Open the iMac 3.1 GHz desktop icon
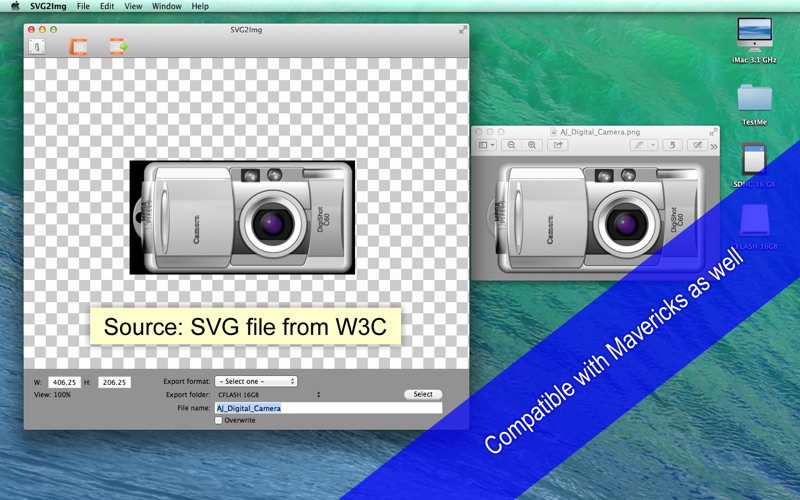 [x=754, y=35]
